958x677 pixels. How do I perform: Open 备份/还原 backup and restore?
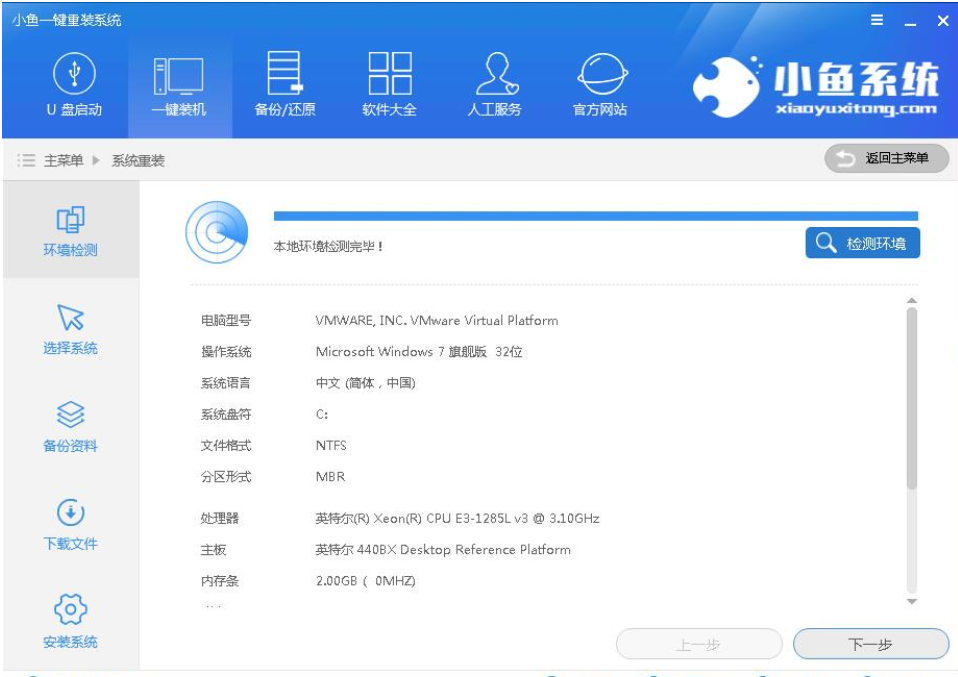[285, 84]
